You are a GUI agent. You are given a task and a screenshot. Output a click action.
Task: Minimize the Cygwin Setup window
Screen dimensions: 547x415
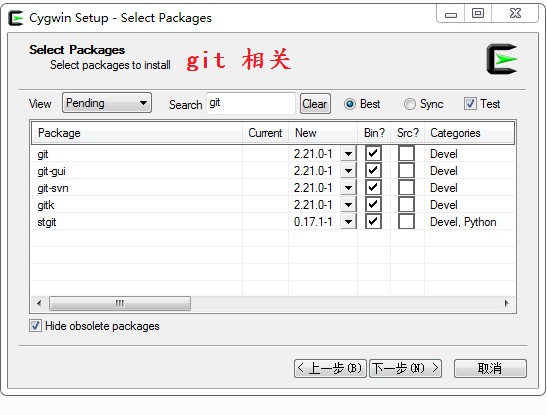pos(451,14)
